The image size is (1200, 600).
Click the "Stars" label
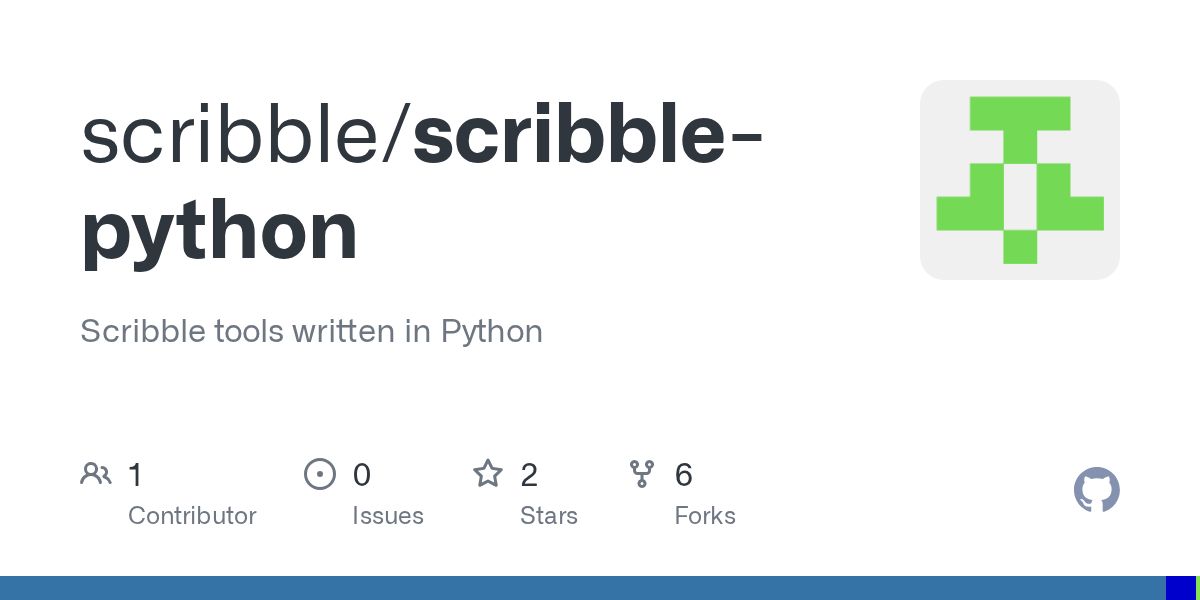549,516
